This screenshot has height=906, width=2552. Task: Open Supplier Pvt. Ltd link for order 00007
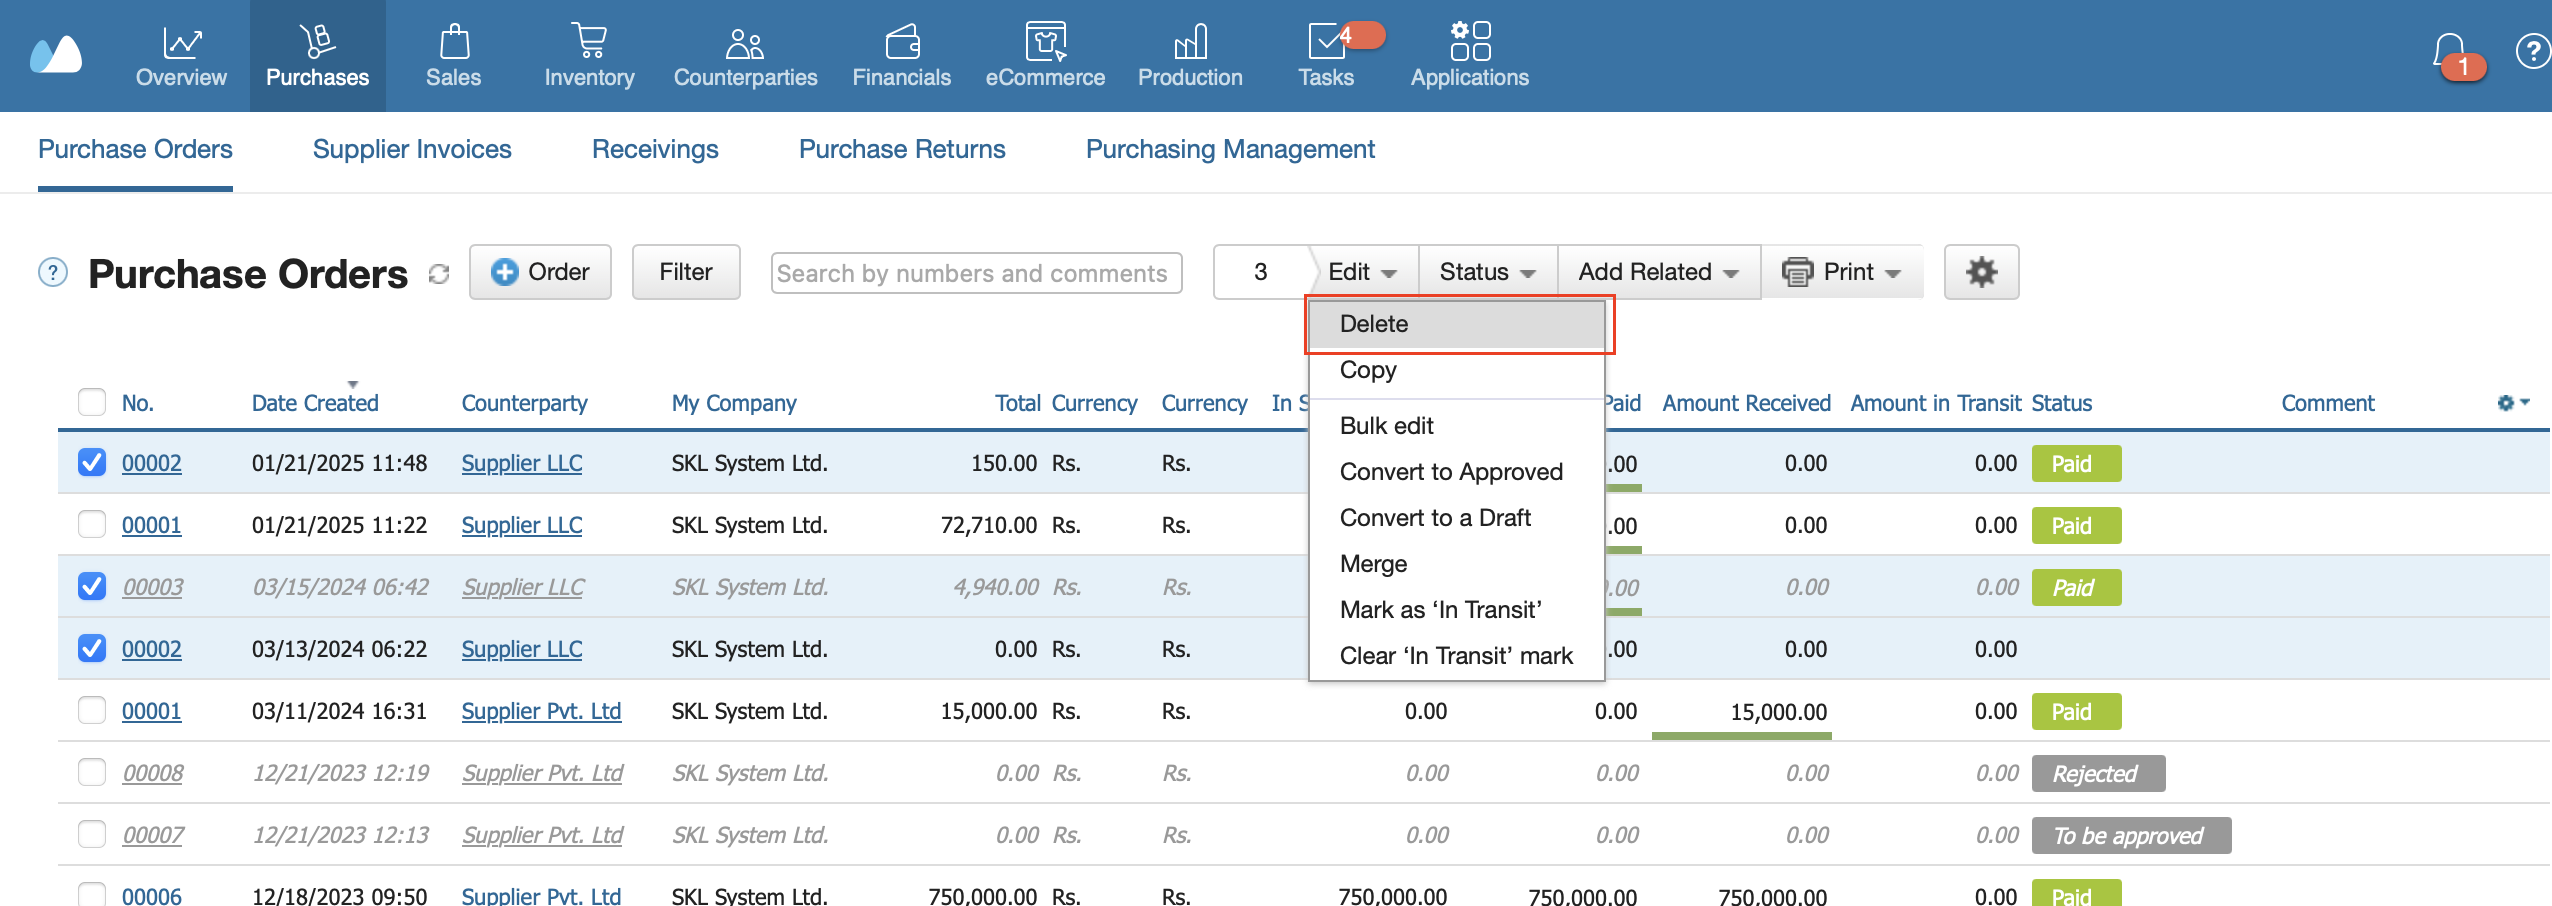point(542,835)
